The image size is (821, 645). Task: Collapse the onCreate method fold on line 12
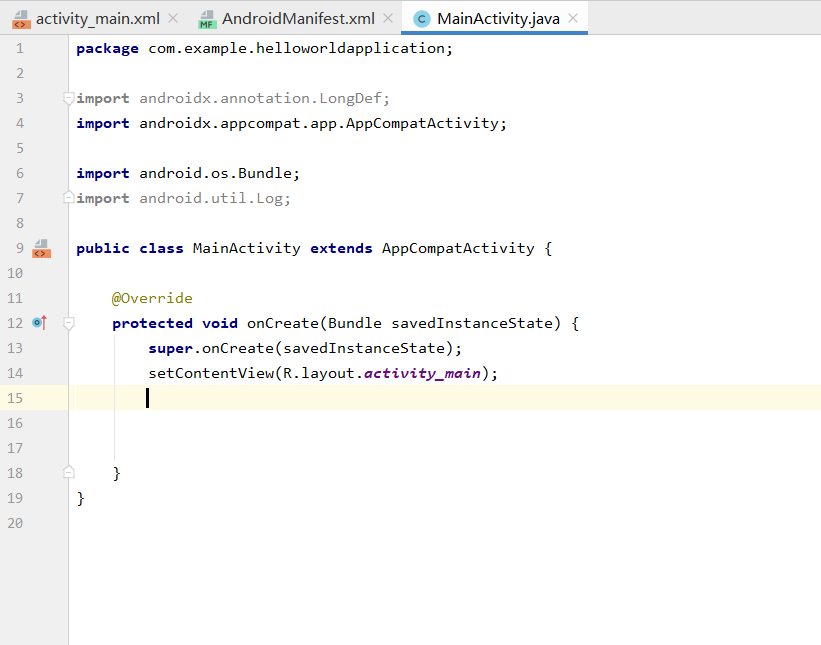68,324
